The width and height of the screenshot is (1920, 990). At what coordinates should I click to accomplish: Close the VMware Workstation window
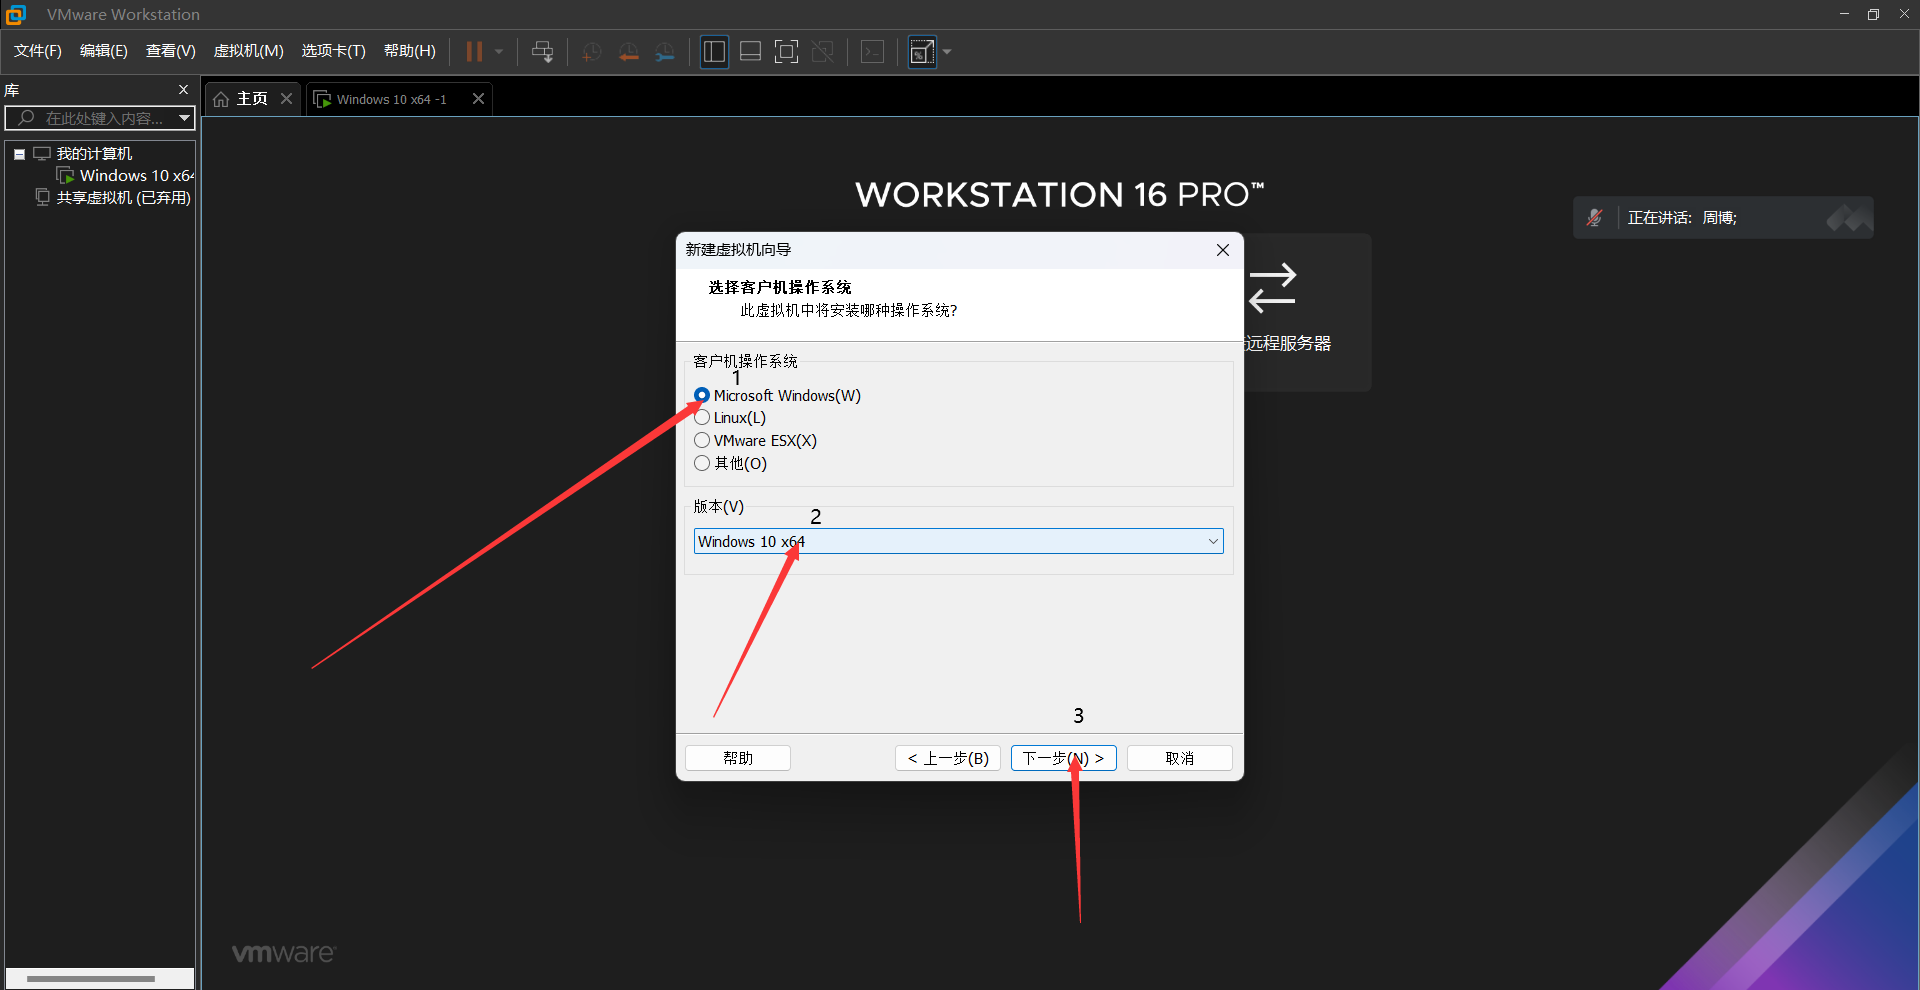point(1904,14)
